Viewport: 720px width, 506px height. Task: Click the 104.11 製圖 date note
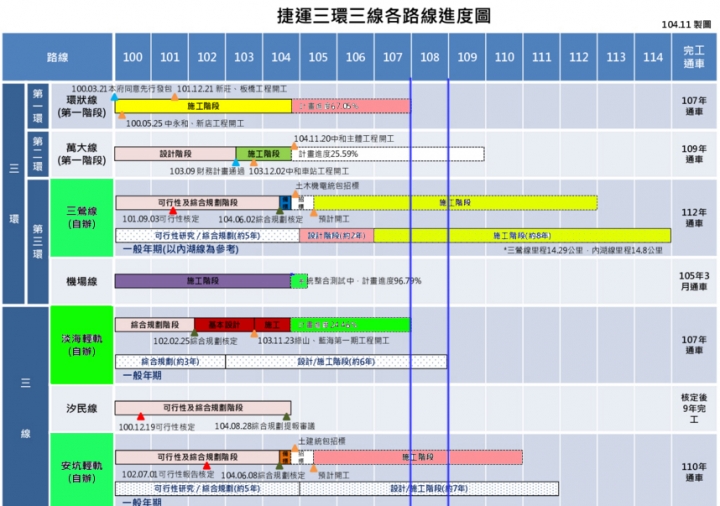686,25
